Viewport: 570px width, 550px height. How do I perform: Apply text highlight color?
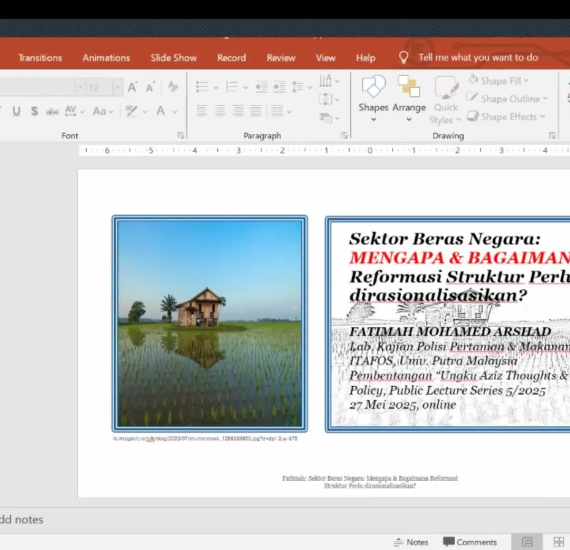(131, 111)
